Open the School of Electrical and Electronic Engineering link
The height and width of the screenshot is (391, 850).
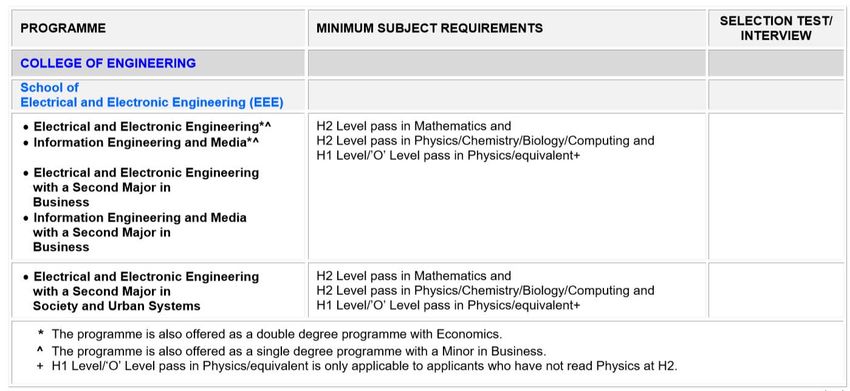coord(152,95)
